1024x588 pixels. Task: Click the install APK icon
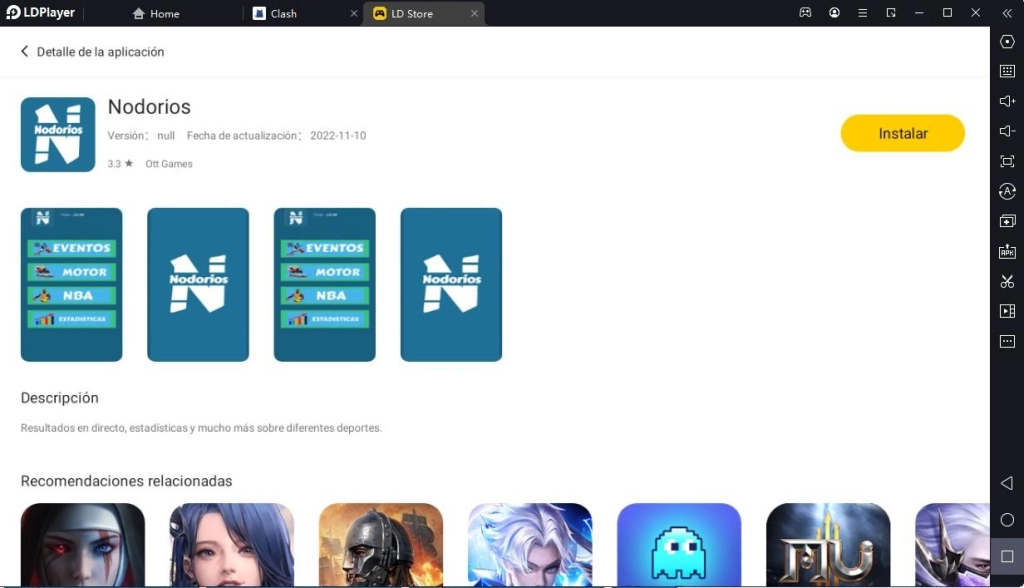(x=1007, y=251)
